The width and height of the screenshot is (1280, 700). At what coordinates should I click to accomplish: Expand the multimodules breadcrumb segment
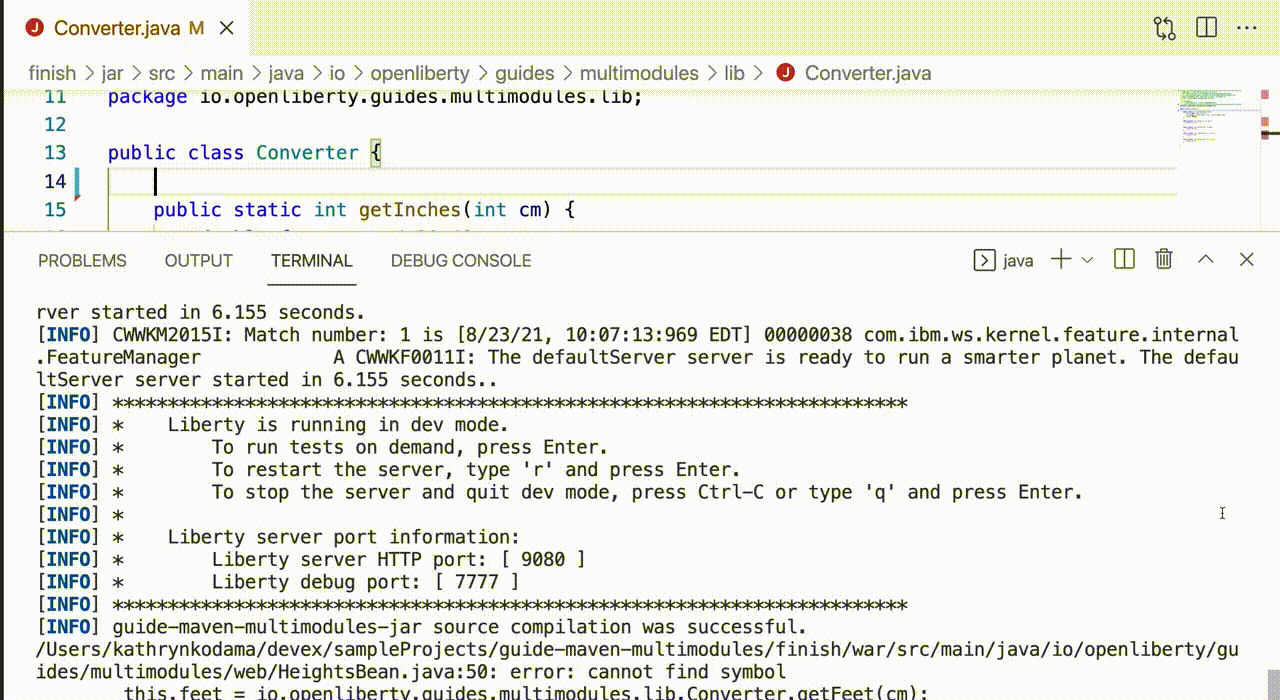tap(639, 73)
